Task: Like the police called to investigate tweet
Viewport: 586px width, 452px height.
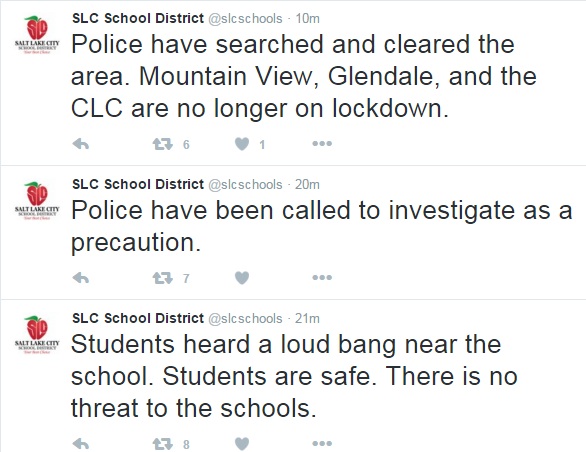Action: click(242, 278)
